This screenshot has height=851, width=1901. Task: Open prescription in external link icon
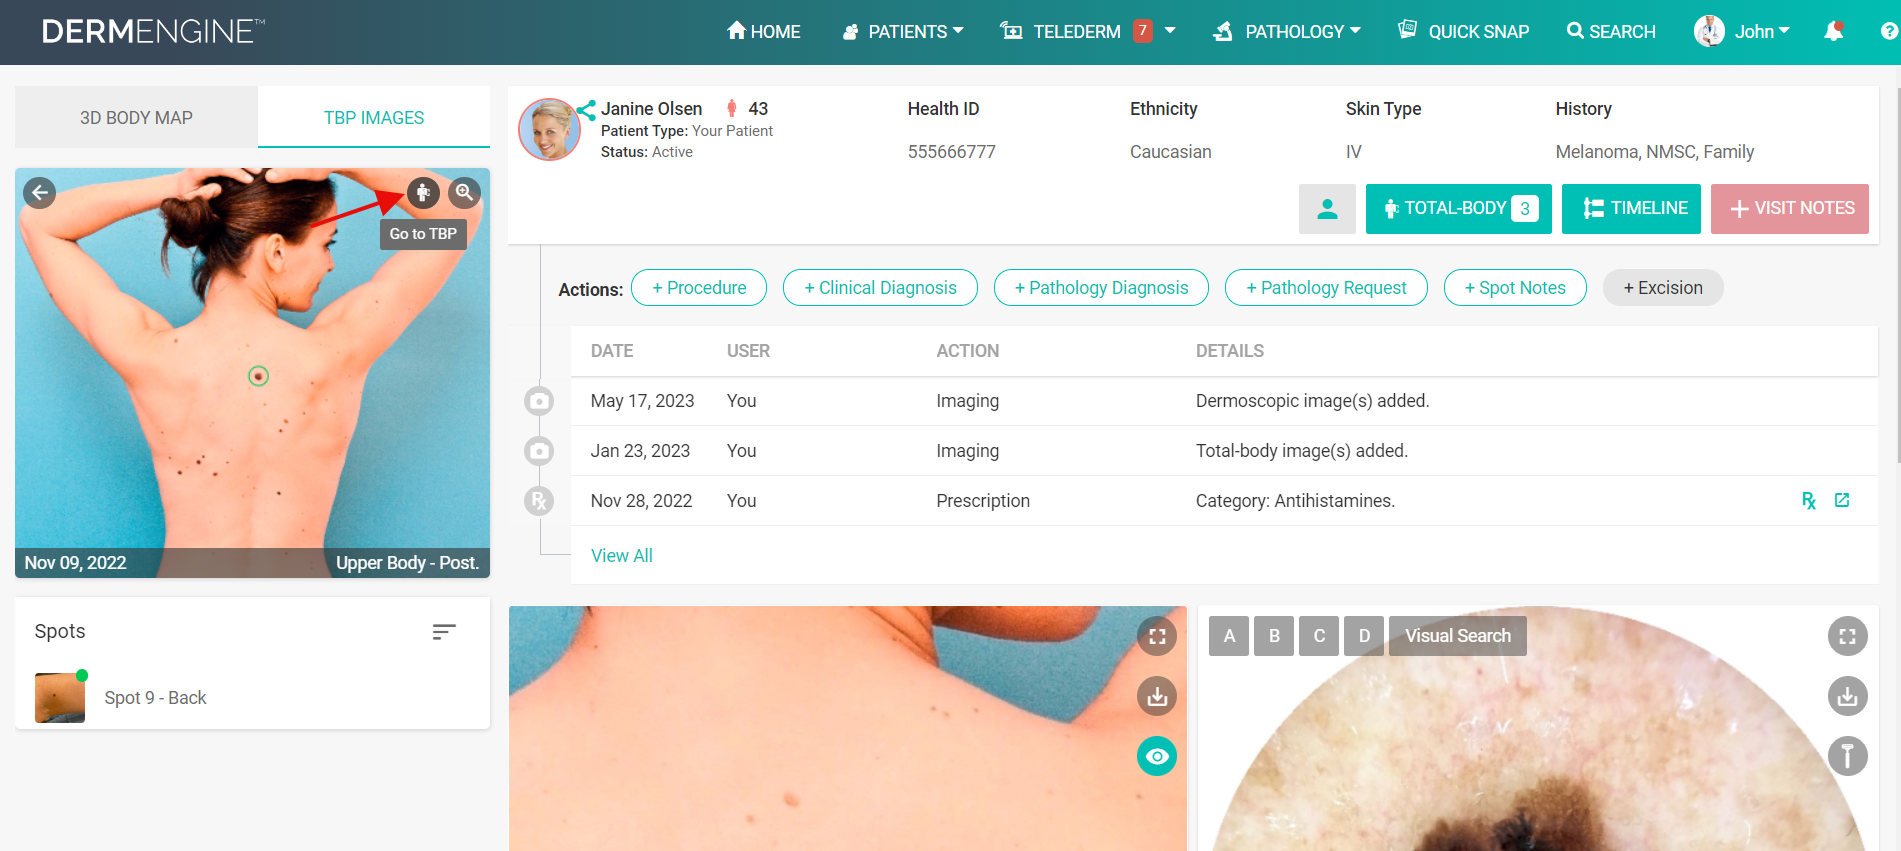(x=1842, y=500)
